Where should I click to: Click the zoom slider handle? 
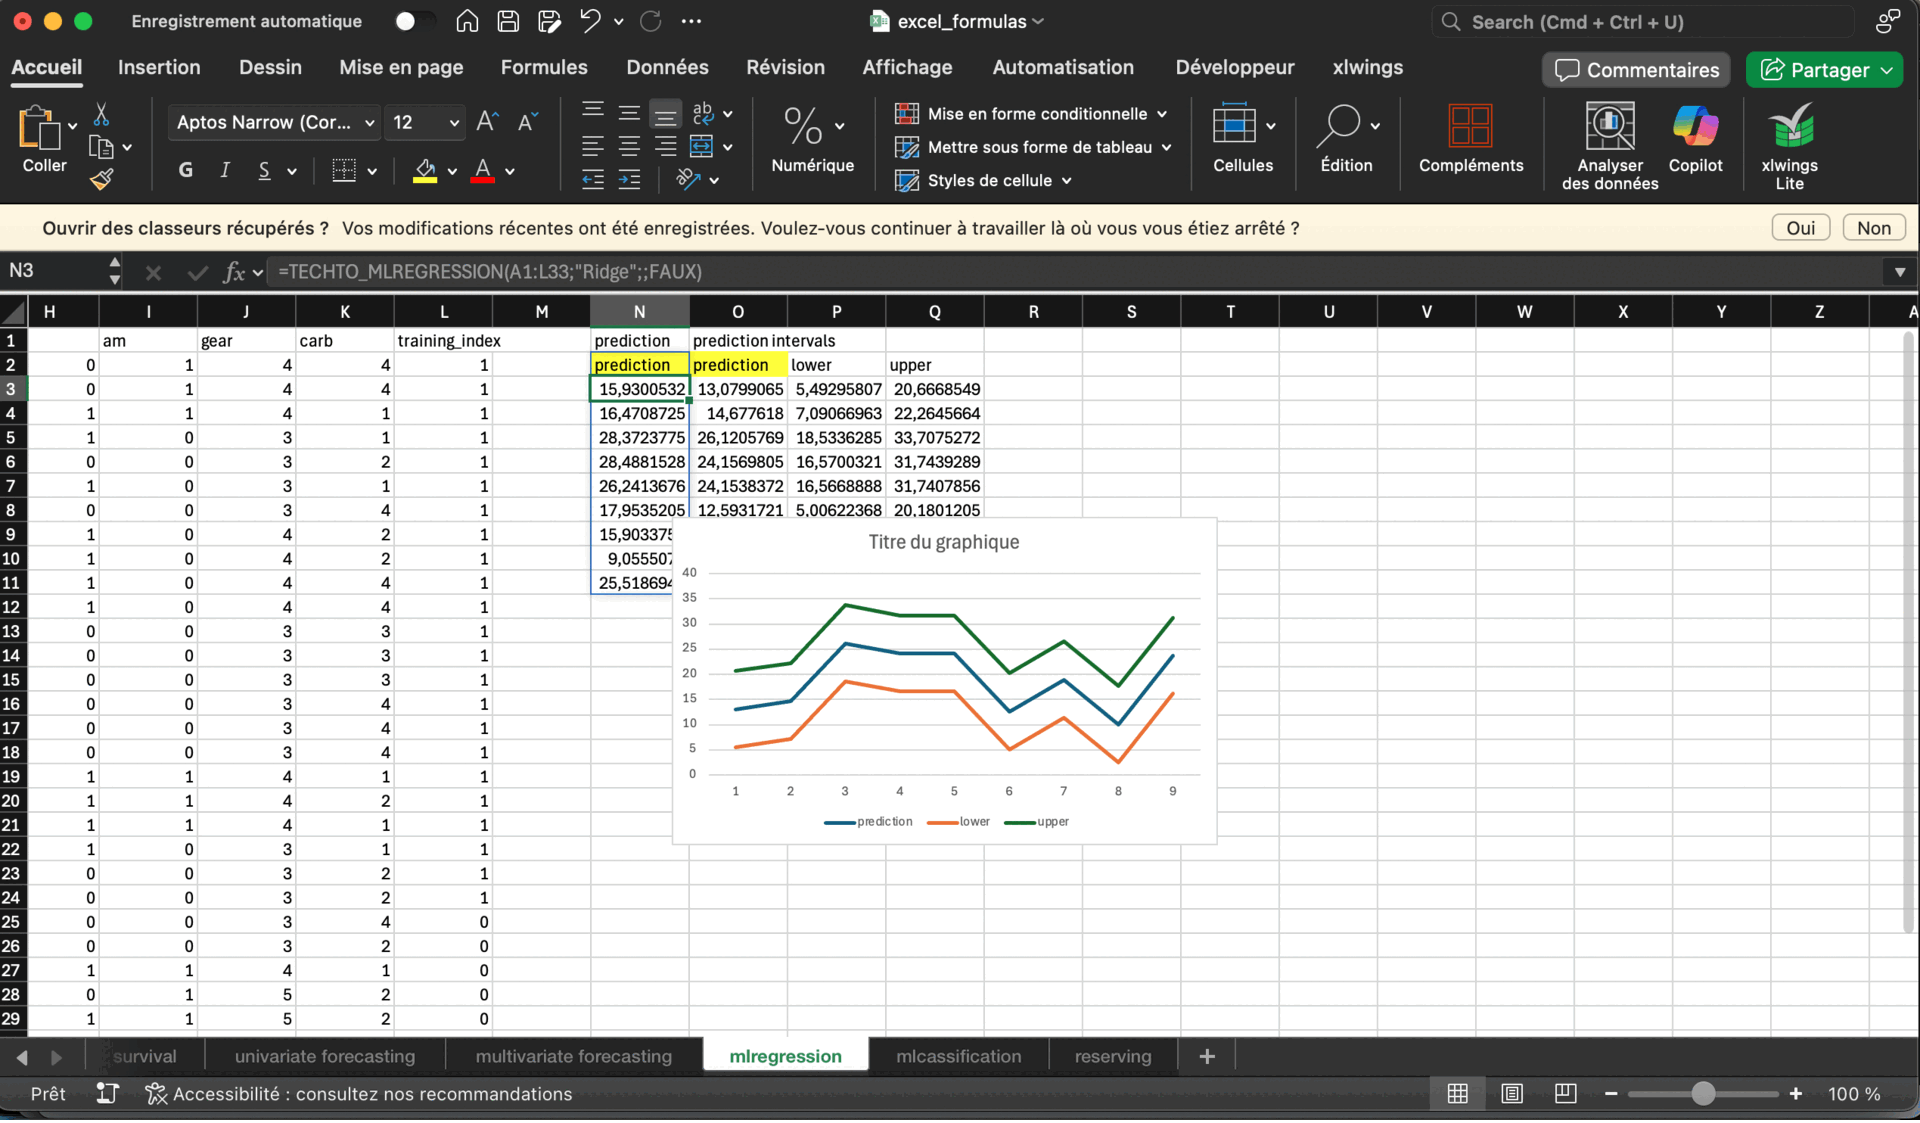tap(1703, 1094)
